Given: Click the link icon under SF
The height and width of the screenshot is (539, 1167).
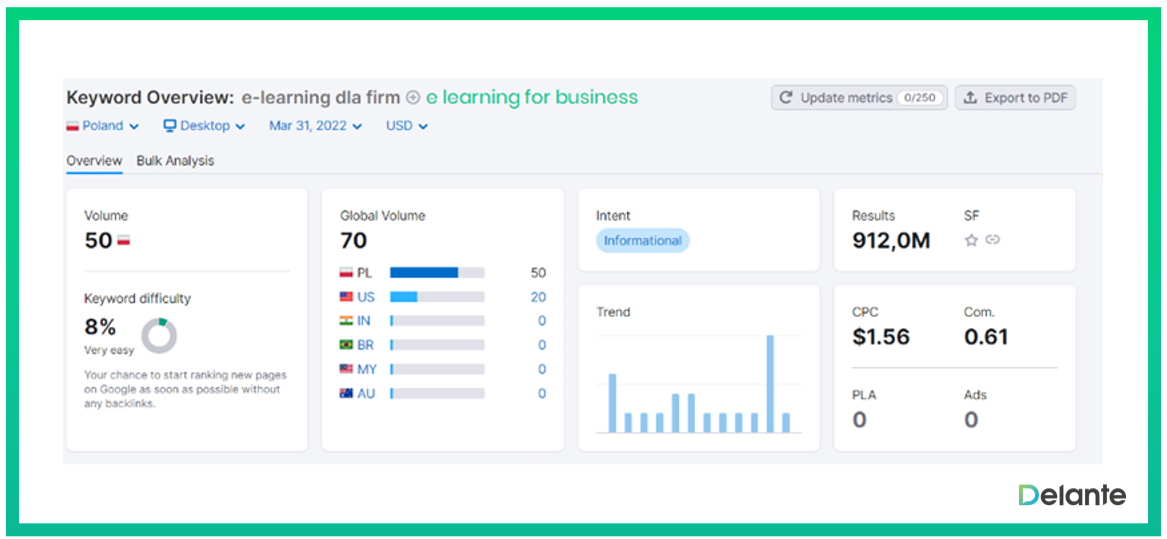Looking at the screenshot, I should coord(992,240).
